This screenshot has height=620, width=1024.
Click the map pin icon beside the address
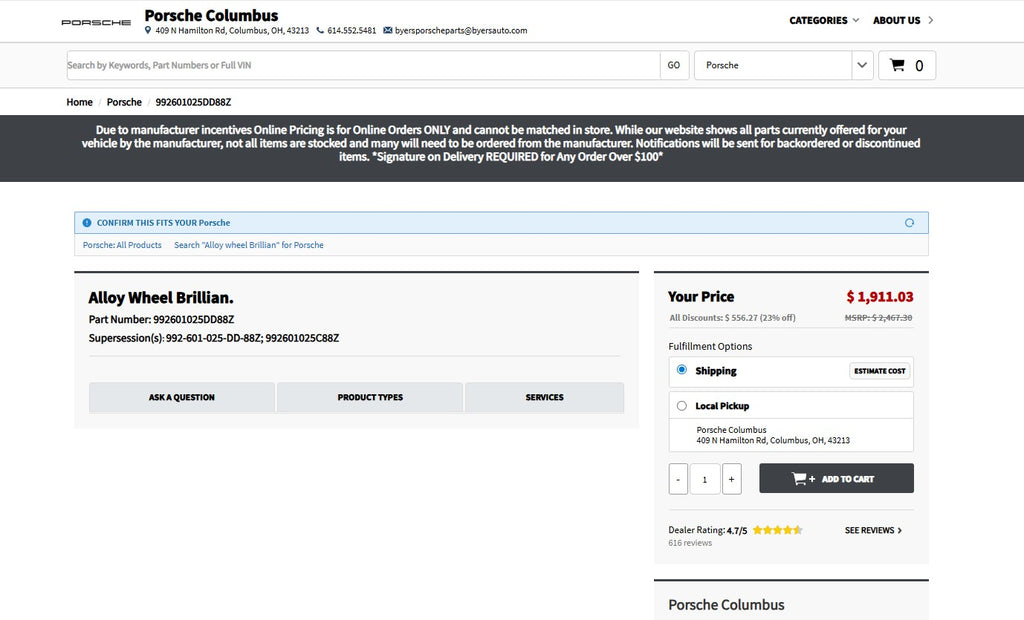click(148, 30)
